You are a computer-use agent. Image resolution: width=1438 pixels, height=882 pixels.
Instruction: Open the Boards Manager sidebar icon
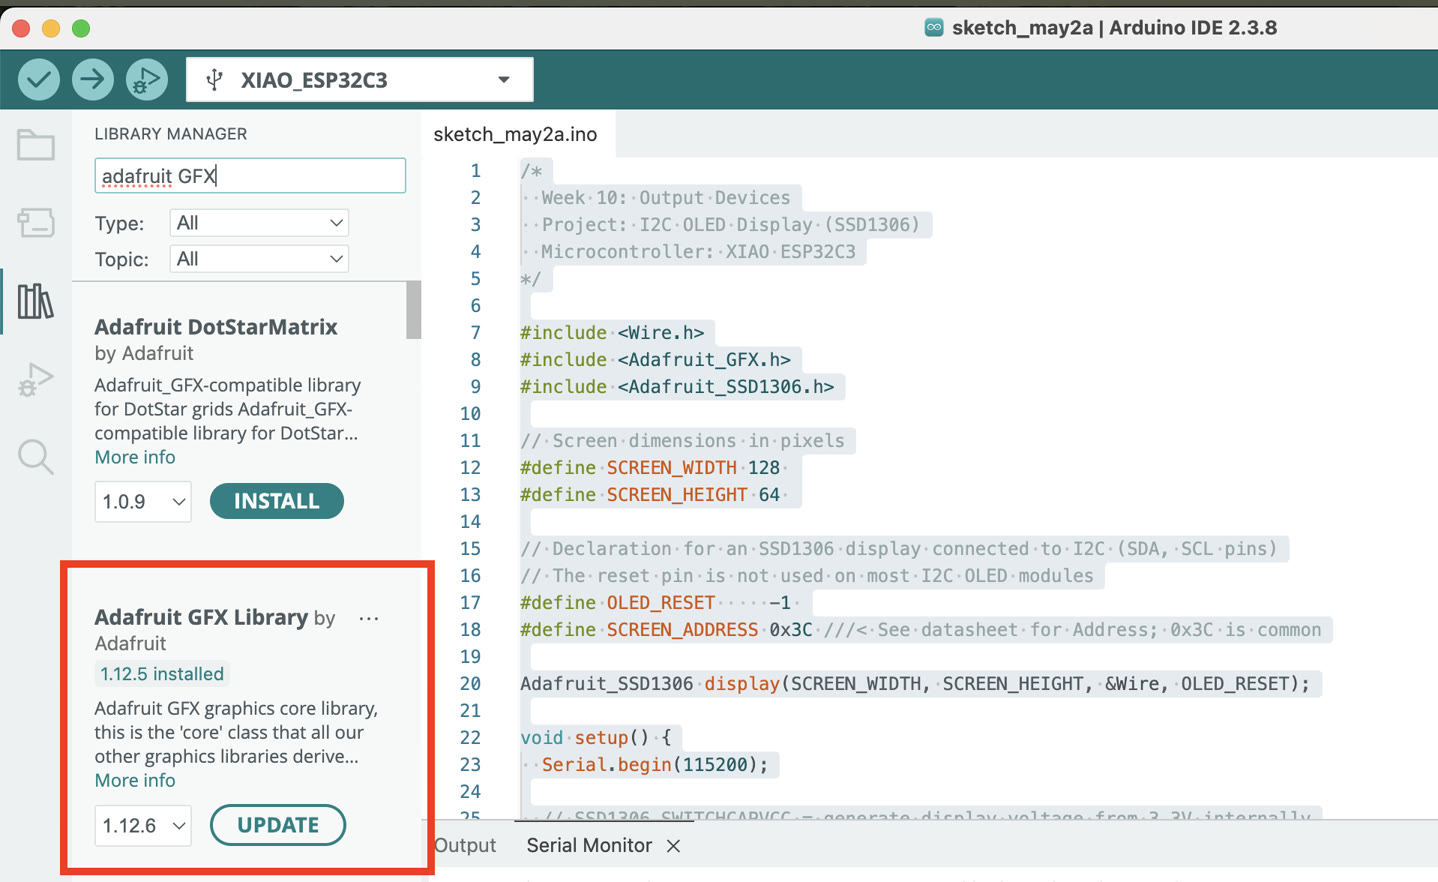(x=36, y=222)
